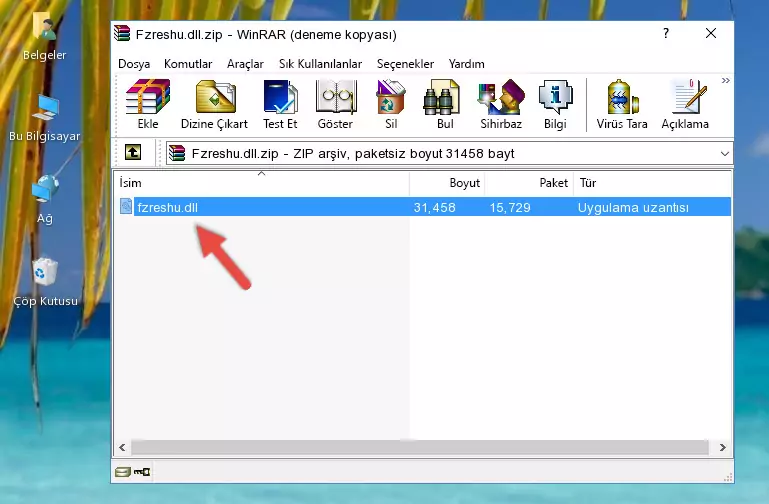Click horizontal scrollbar left arrow

(122, 447)
